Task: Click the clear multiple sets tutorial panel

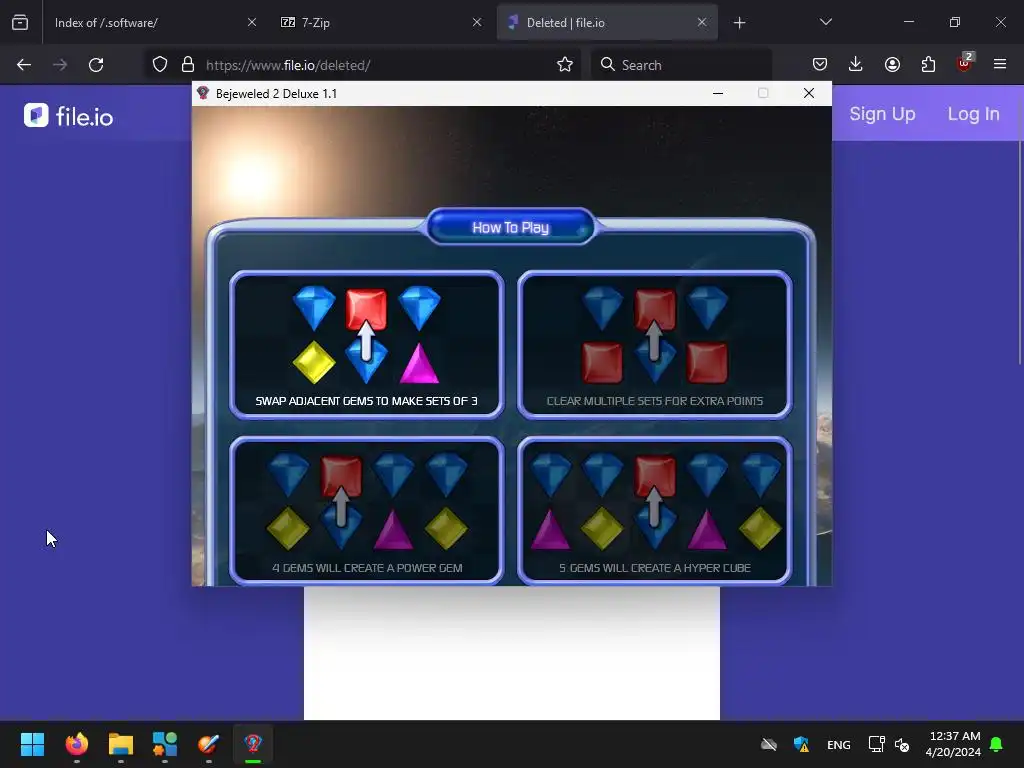Action: [654, 345]
